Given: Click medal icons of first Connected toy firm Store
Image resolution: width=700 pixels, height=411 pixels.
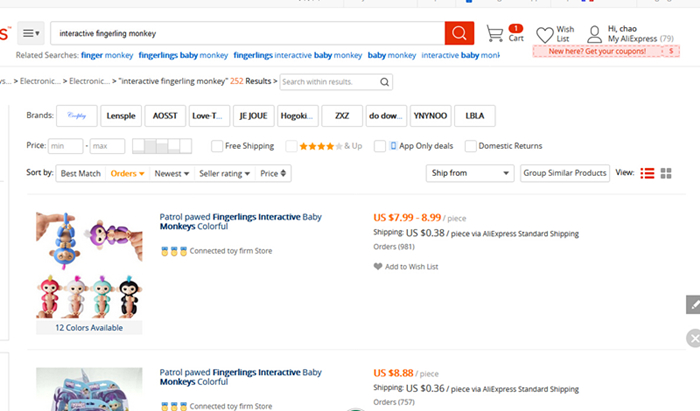Looking at the screenshot, I should pos(174,251).
